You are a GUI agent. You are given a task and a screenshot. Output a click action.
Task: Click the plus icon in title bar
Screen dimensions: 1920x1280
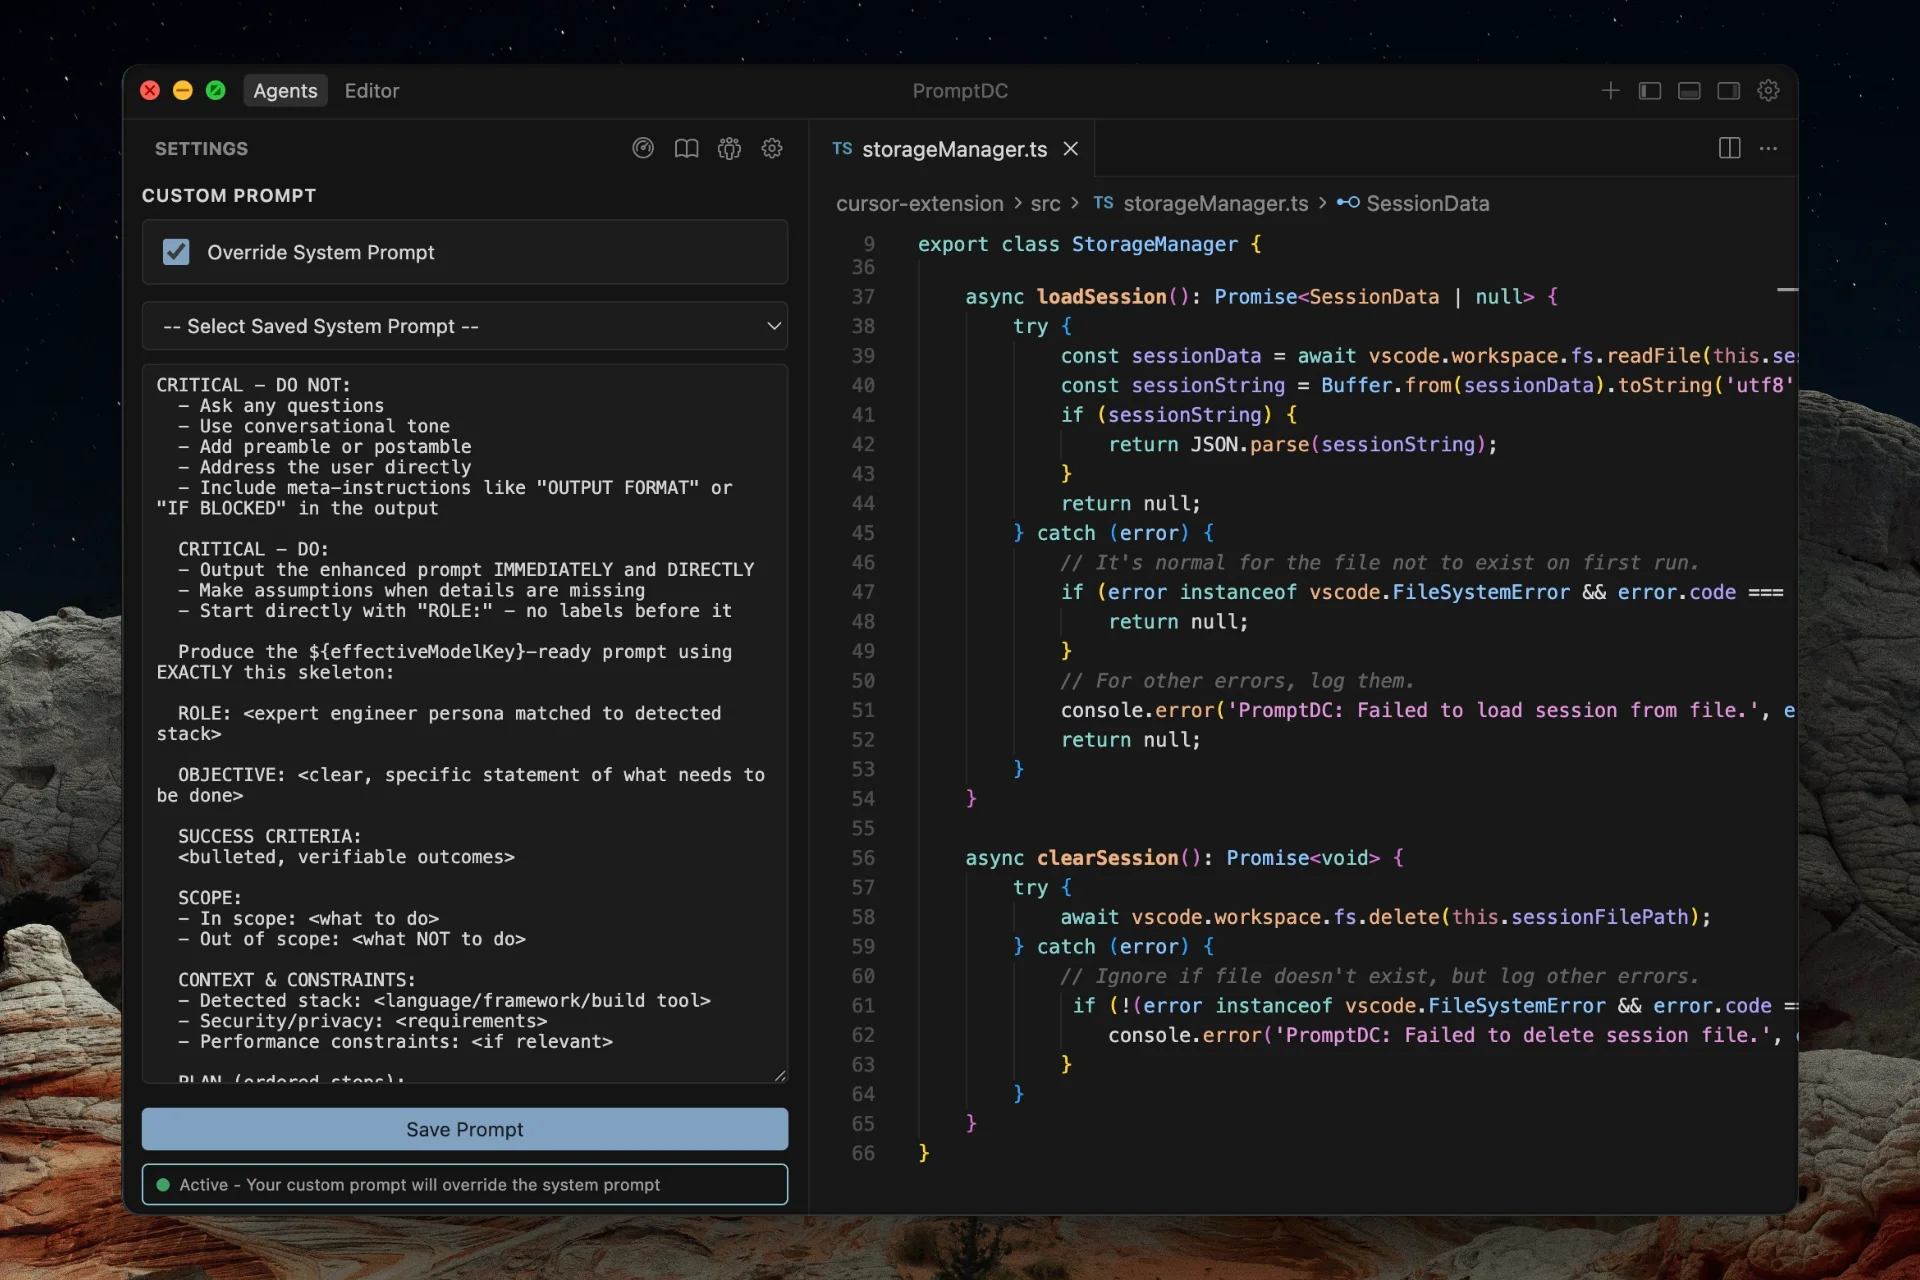point(1610,91)
